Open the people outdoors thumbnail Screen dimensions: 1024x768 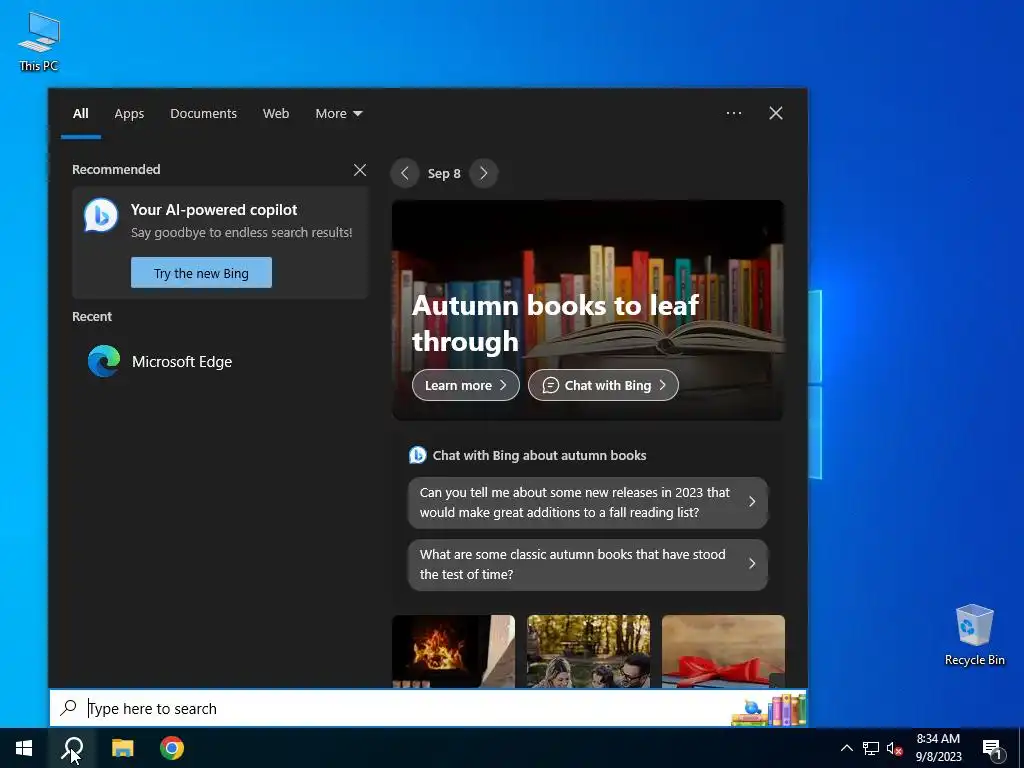[588, 651]
